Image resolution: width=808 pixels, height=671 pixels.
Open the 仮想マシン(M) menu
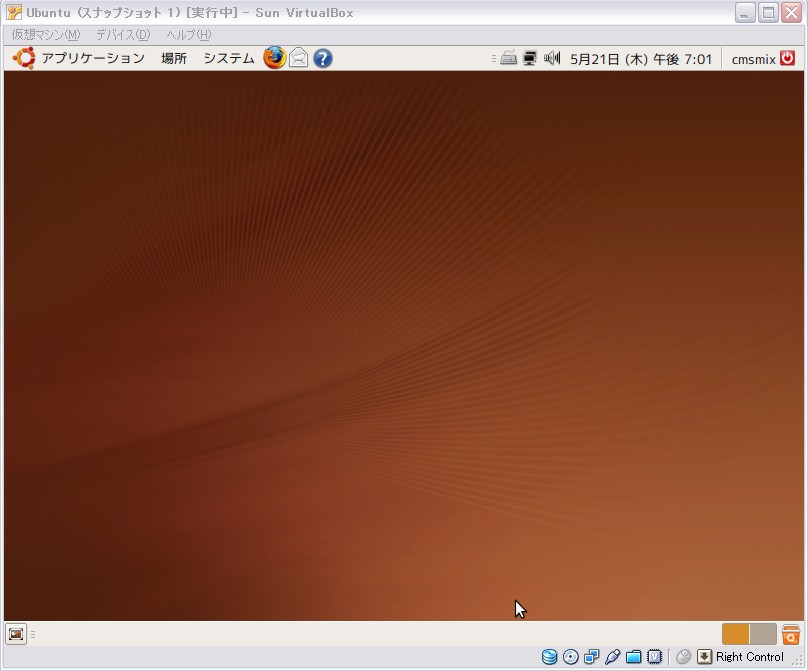click(45, 35)
